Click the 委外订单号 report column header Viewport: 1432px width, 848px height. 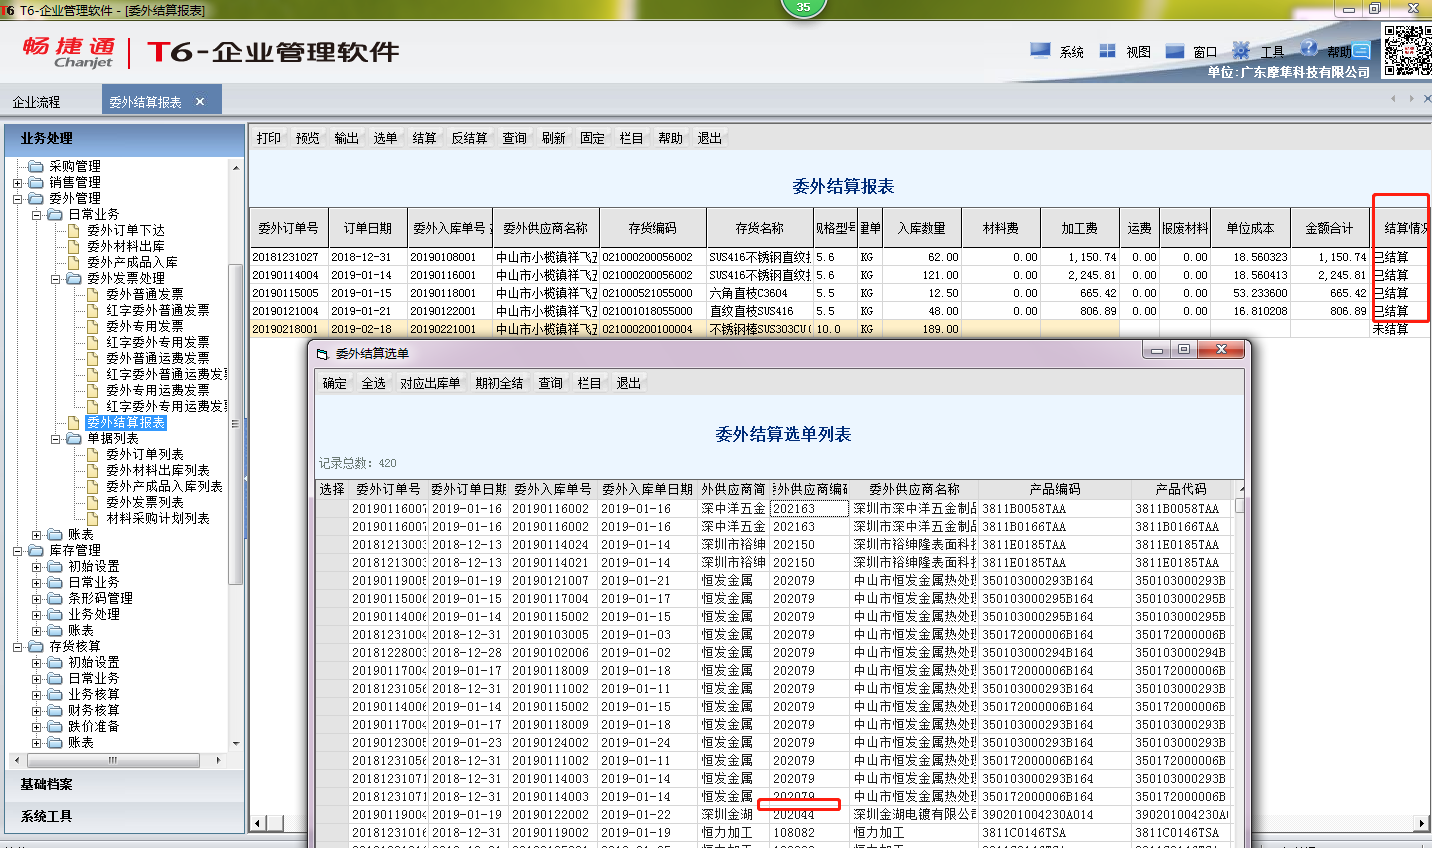coord(289,228)
